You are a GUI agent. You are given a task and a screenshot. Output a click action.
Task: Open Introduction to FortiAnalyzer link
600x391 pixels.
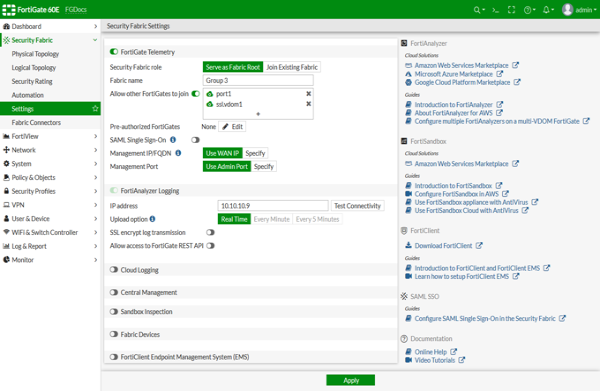click(x=453, y=104)
